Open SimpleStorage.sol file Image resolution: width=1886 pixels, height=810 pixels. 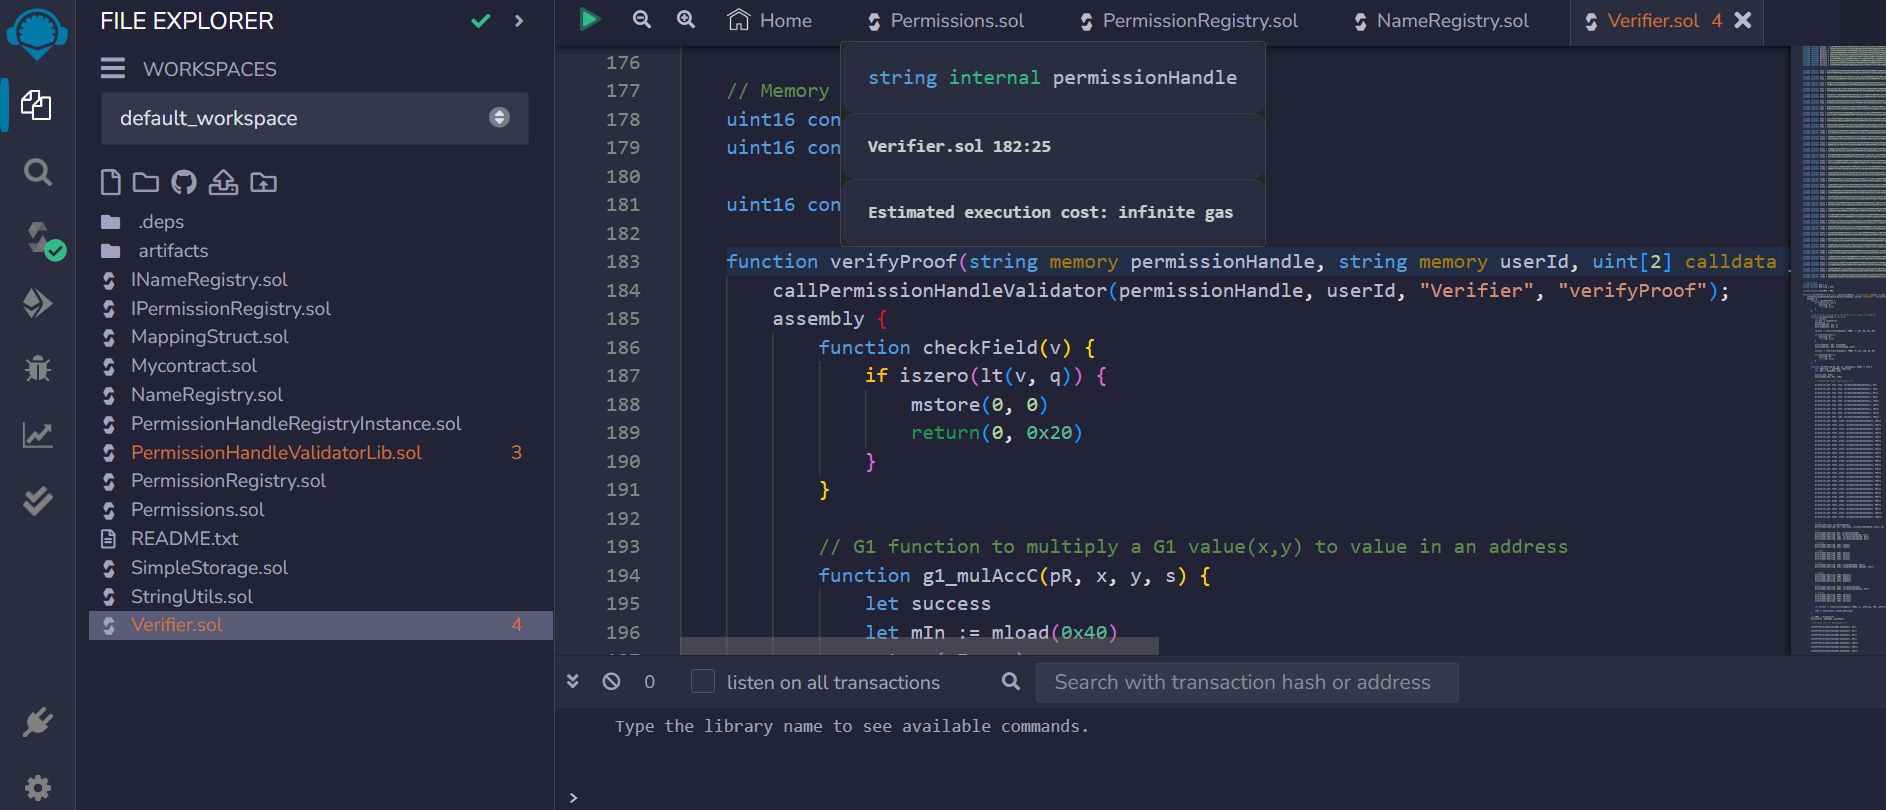(x=209, y=568)
